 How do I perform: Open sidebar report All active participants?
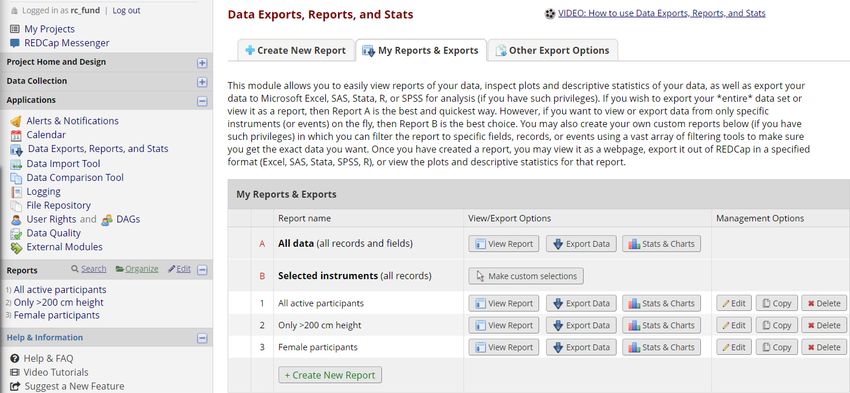click(60, 290)
